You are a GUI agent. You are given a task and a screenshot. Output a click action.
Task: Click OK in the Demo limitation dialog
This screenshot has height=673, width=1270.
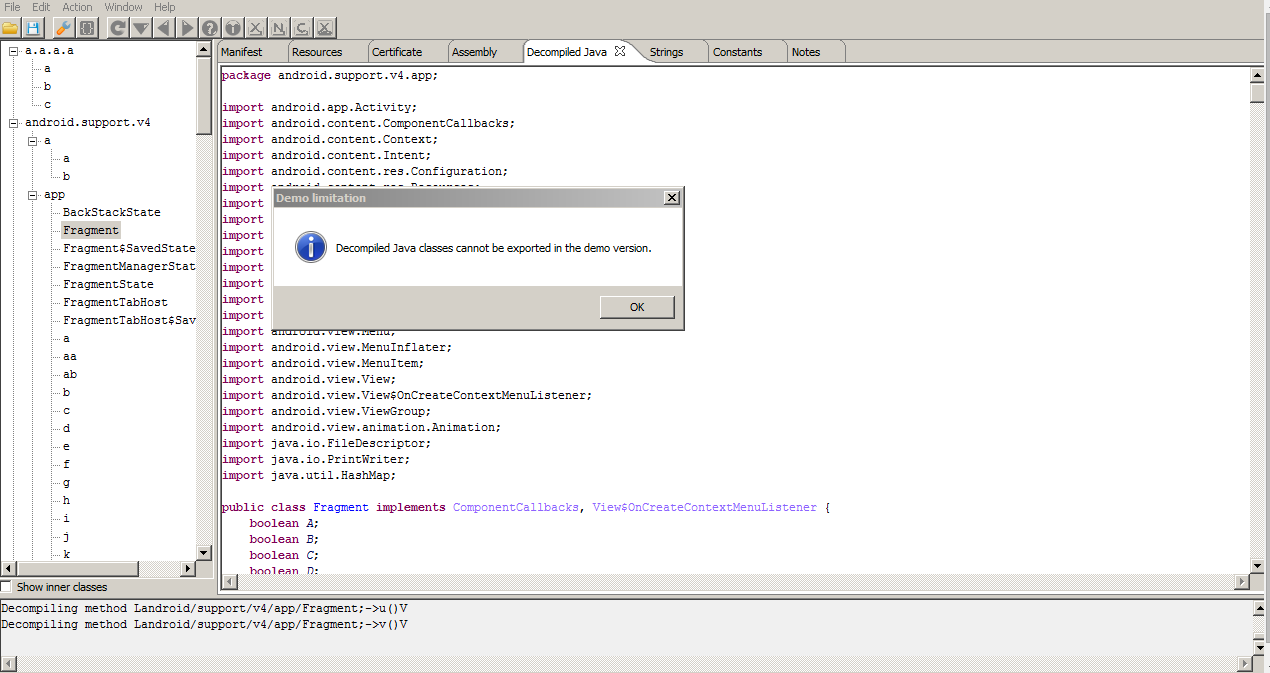coord(637,307)
